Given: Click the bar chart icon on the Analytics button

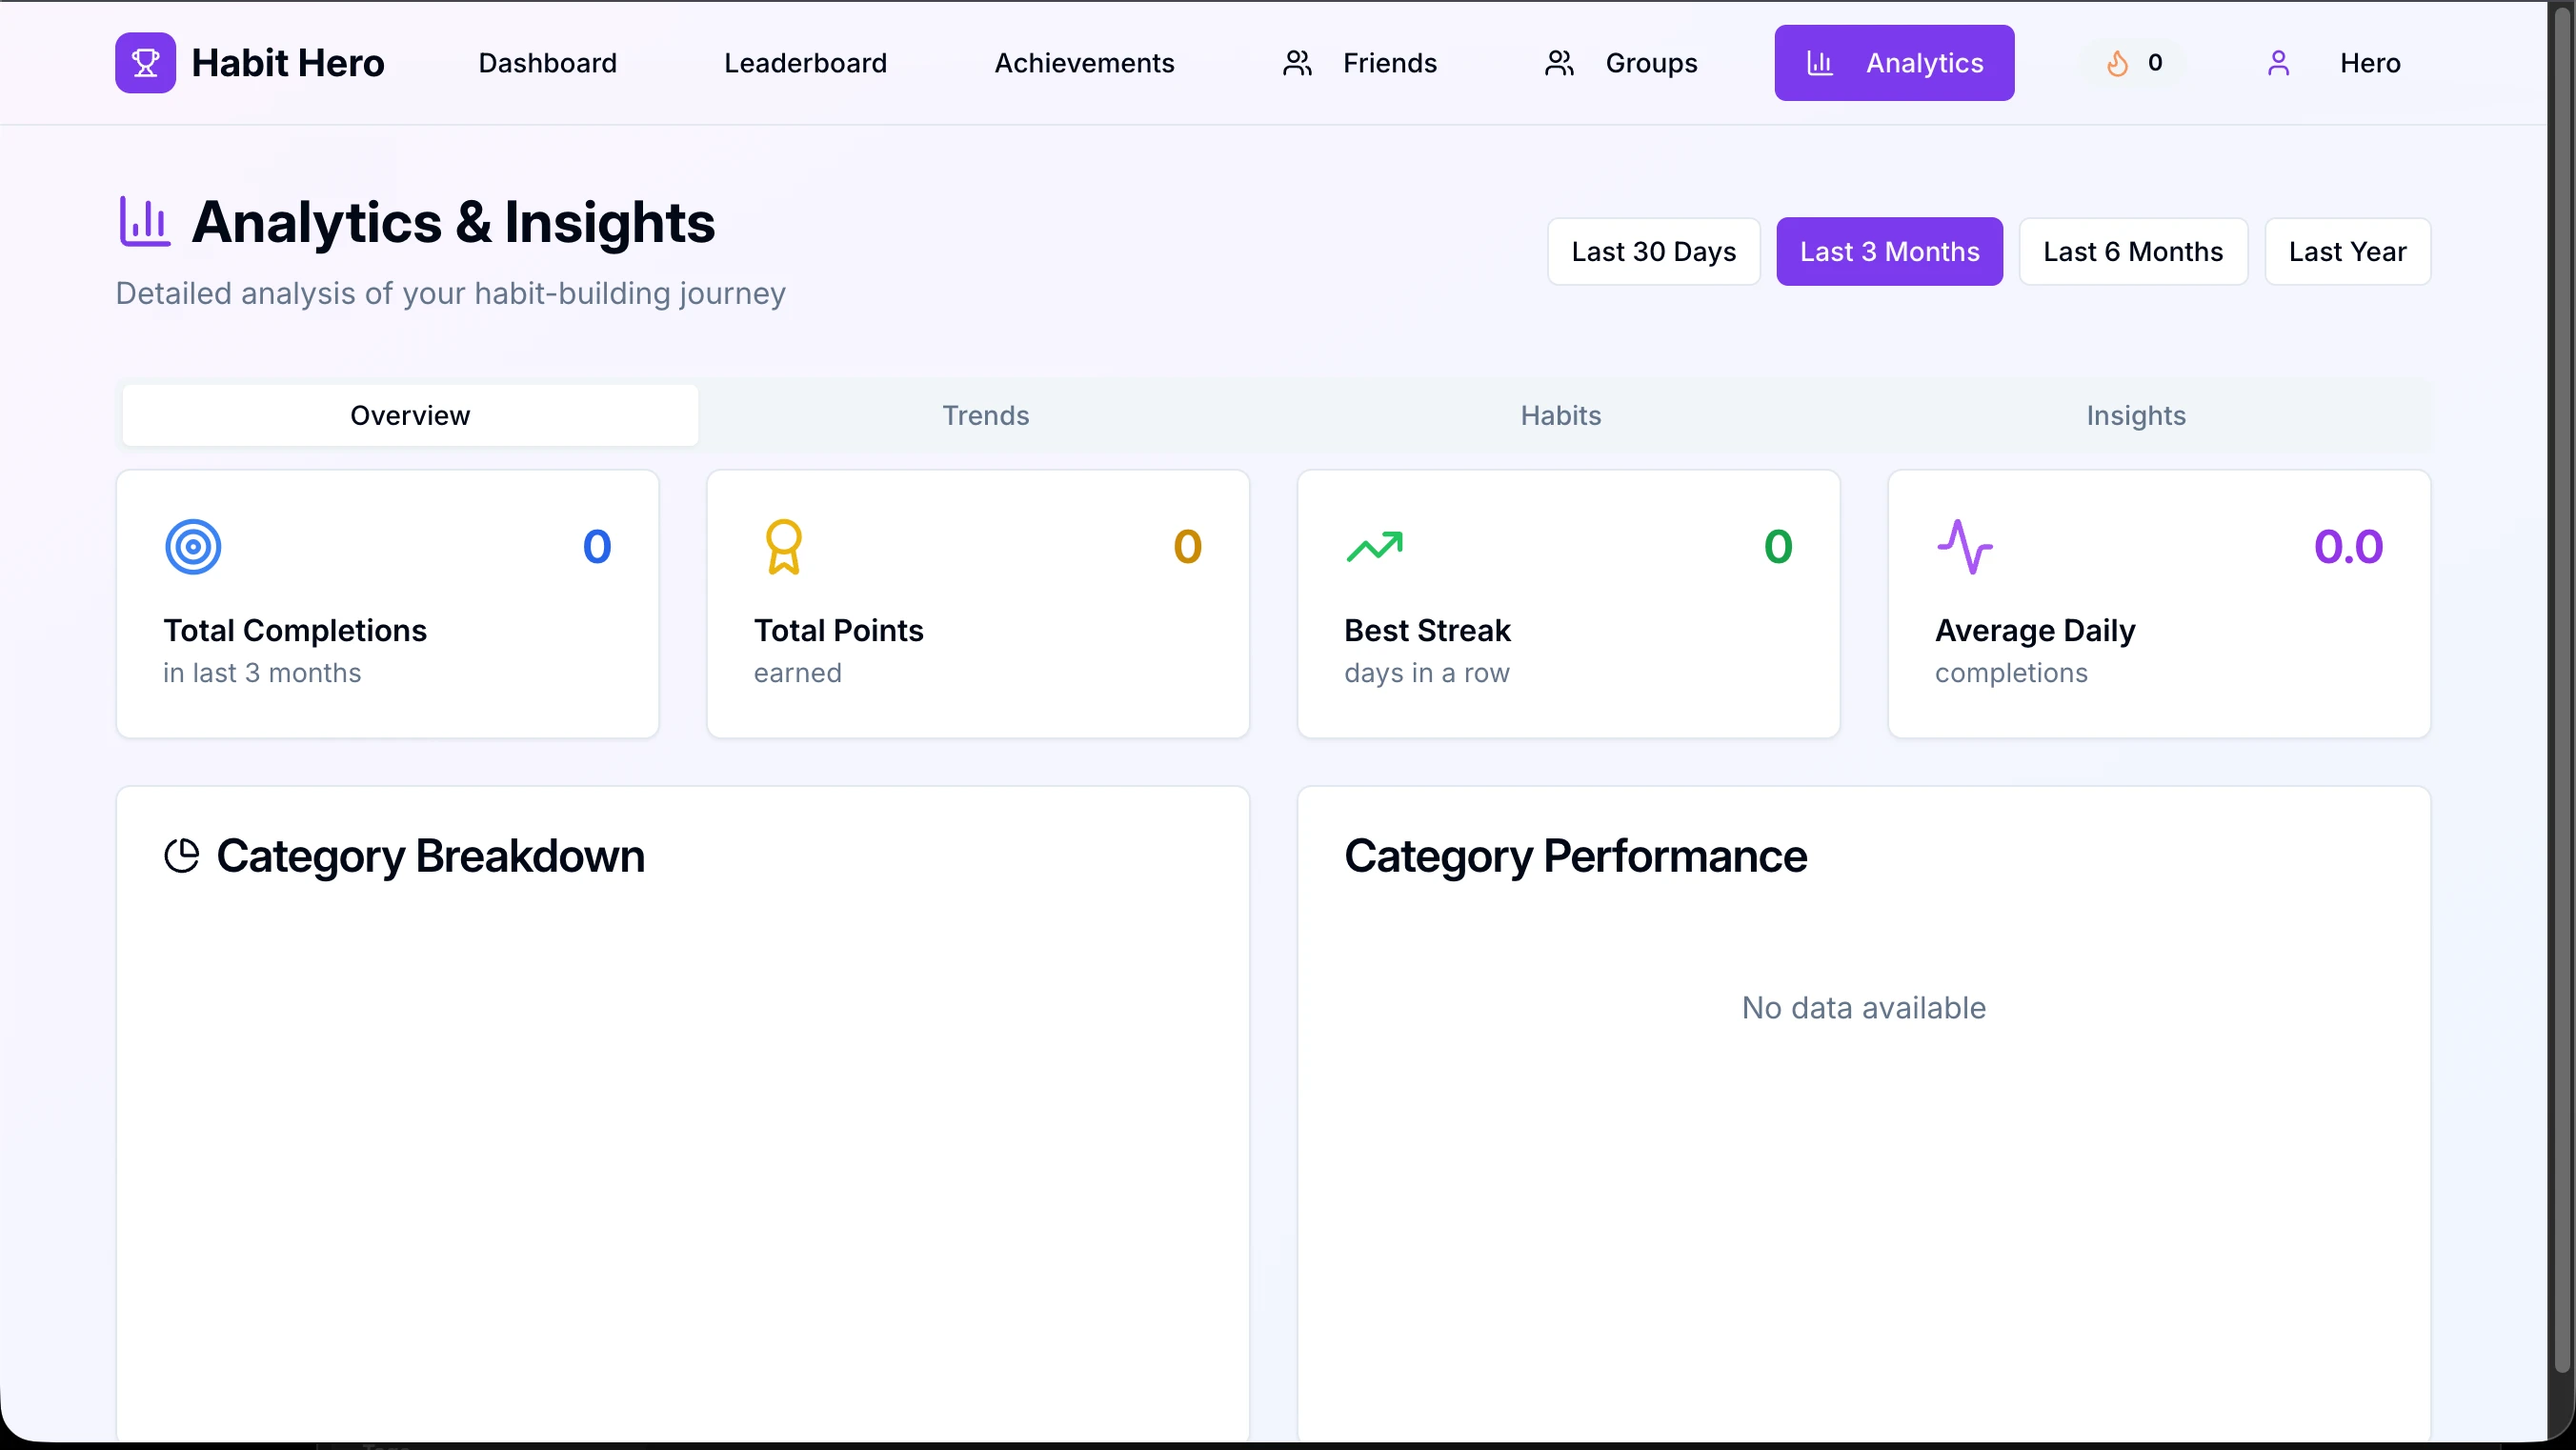Looking at the screenshot, I should point(1819,63).
